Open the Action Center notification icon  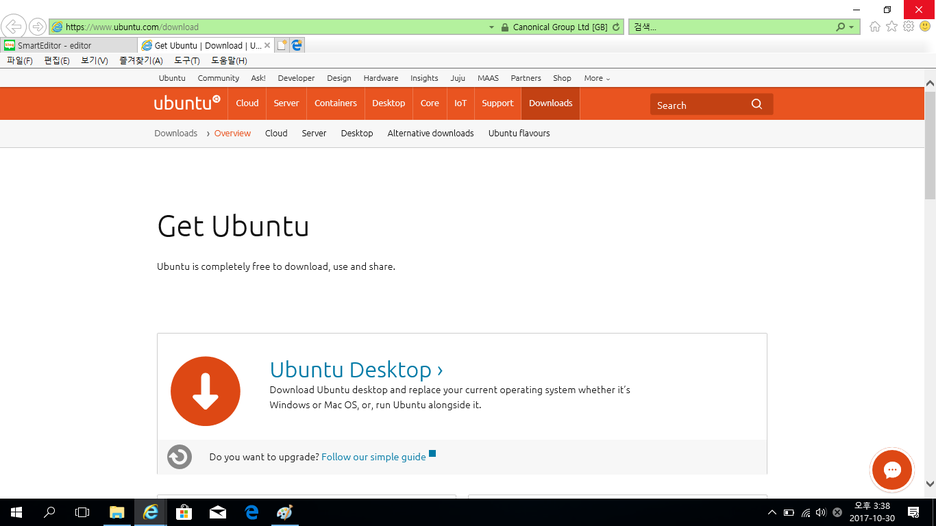point(913,512)
